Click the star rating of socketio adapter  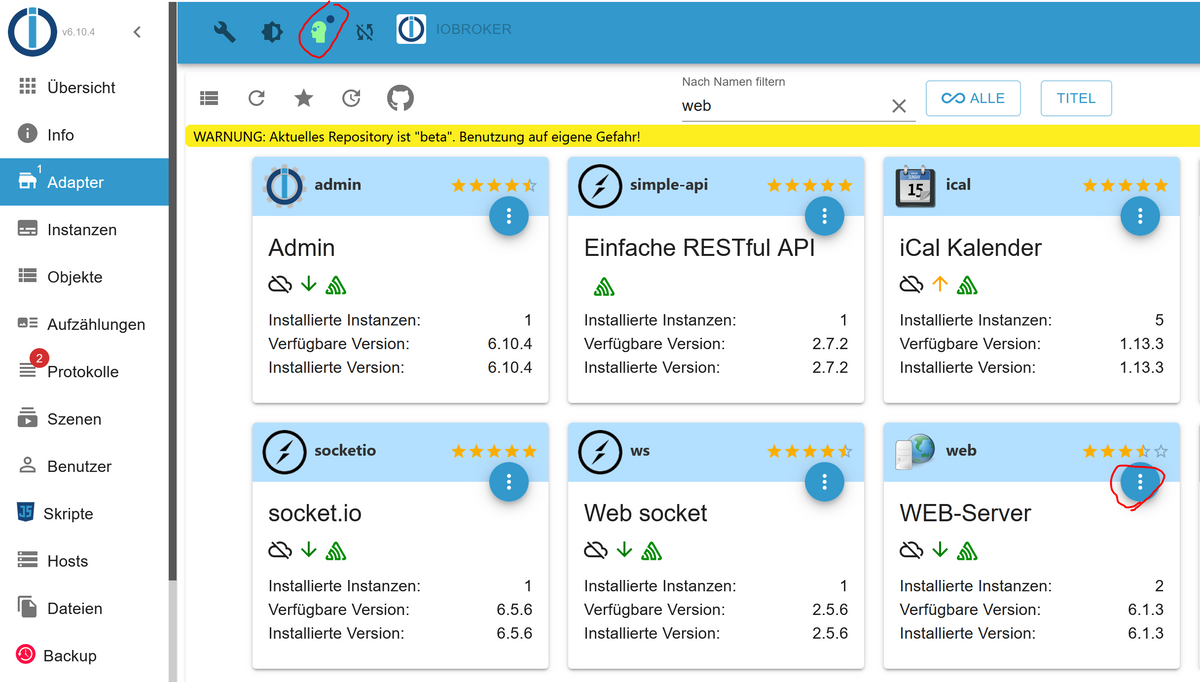[494, 451]
